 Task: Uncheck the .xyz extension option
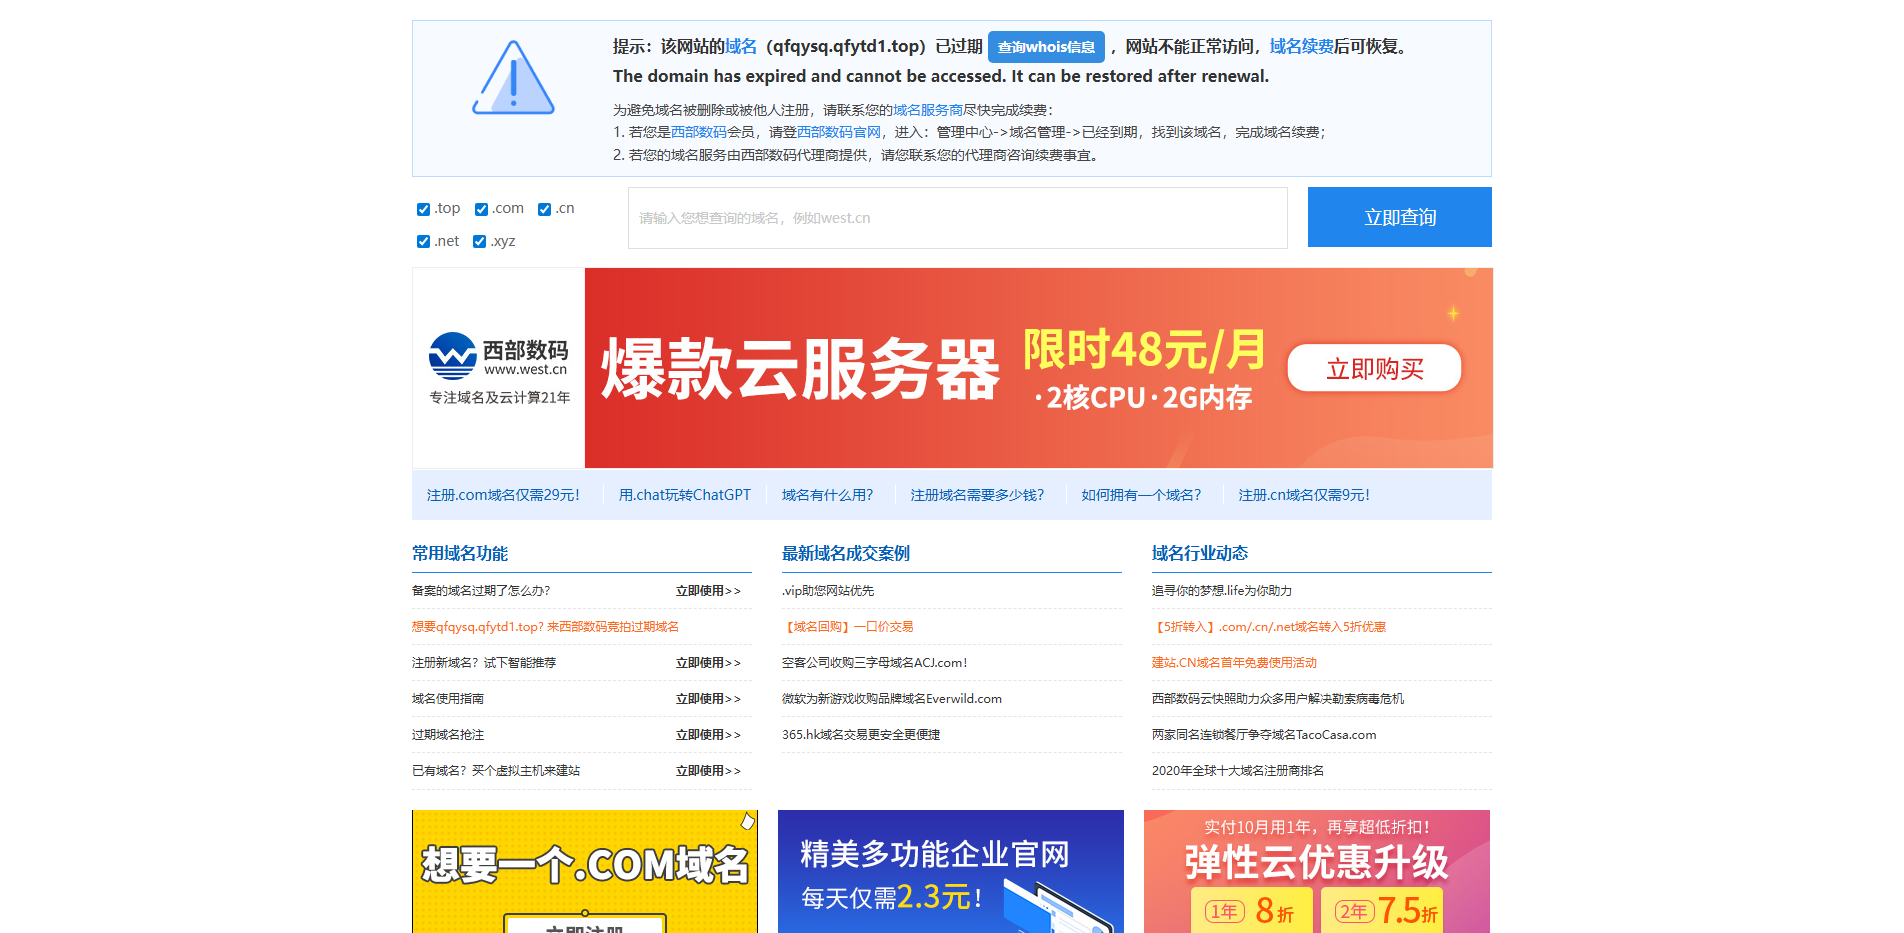480,241
